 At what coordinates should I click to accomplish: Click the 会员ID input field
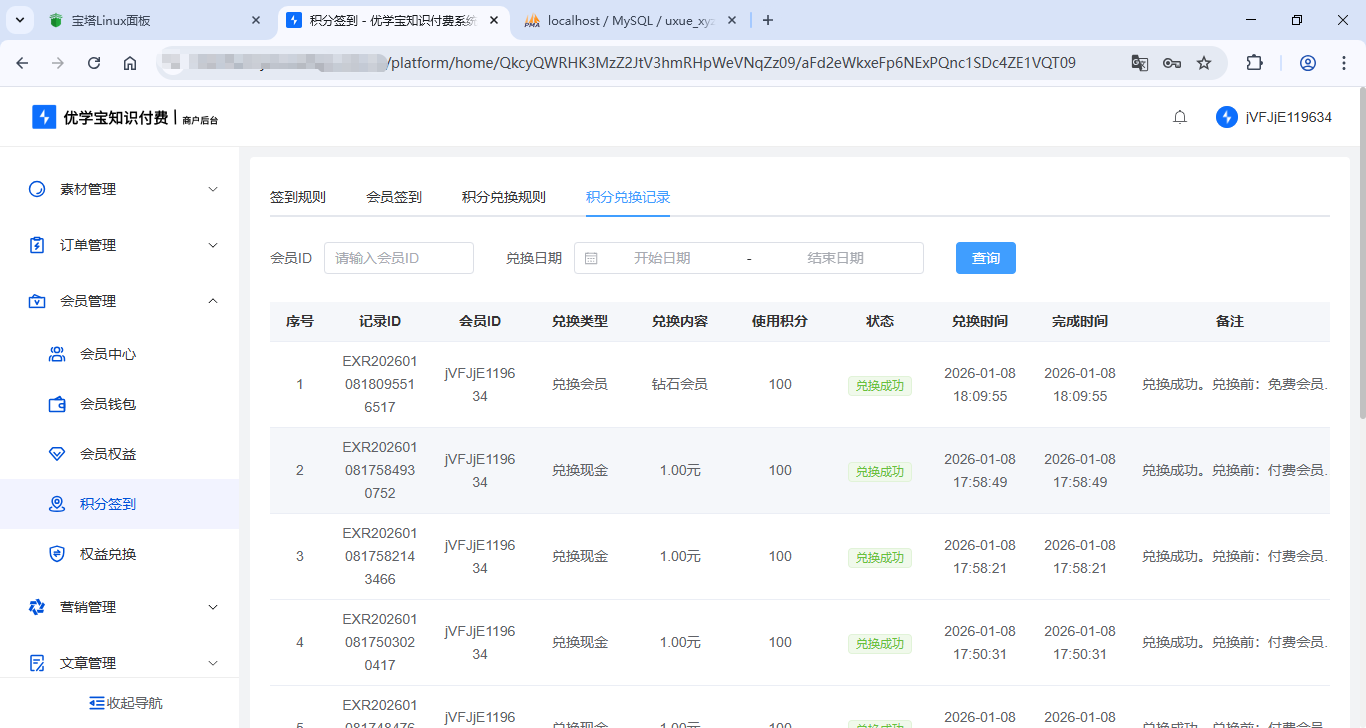click(398, 258)
